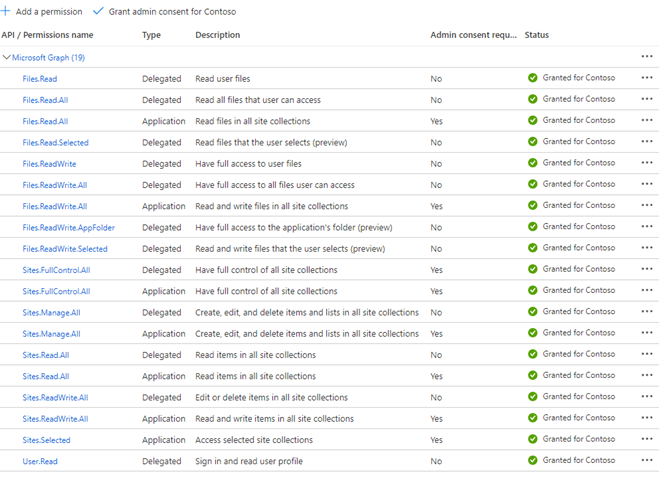Viewport: 665px width, 481px height.
Task: Click Add a permission button
Action: 42,11
